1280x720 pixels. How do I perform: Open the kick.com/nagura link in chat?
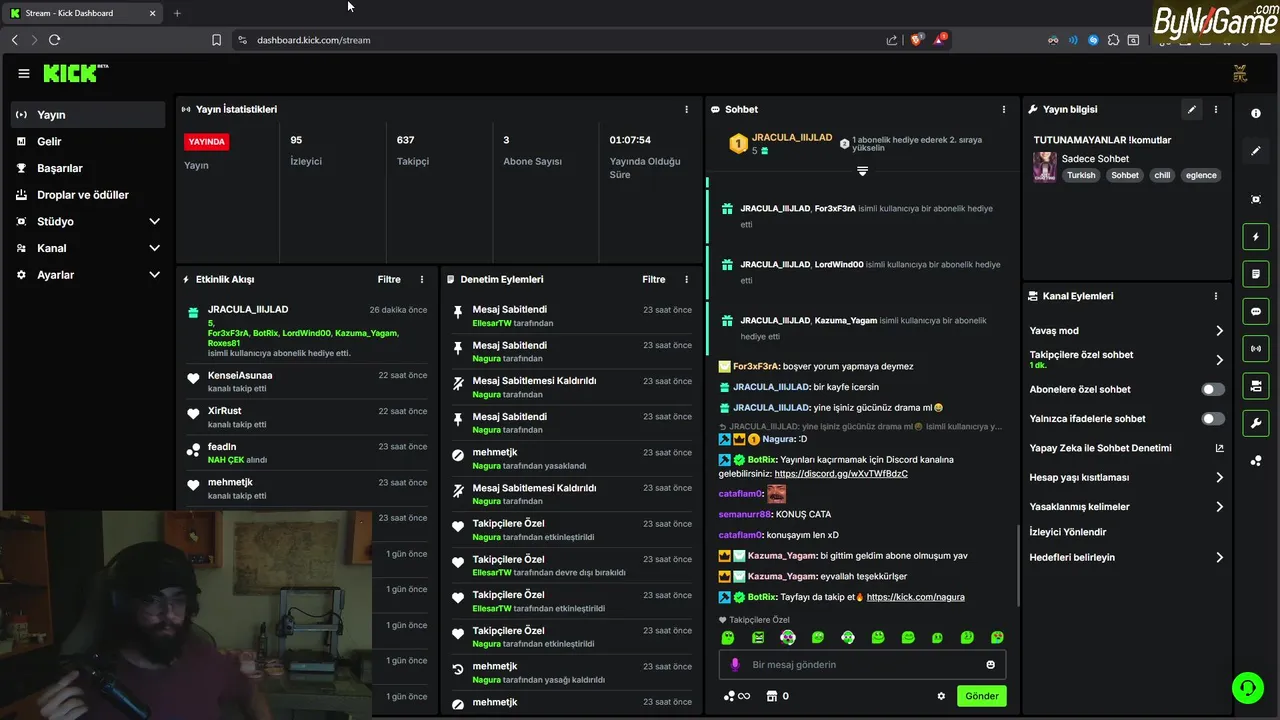point(916,597)
